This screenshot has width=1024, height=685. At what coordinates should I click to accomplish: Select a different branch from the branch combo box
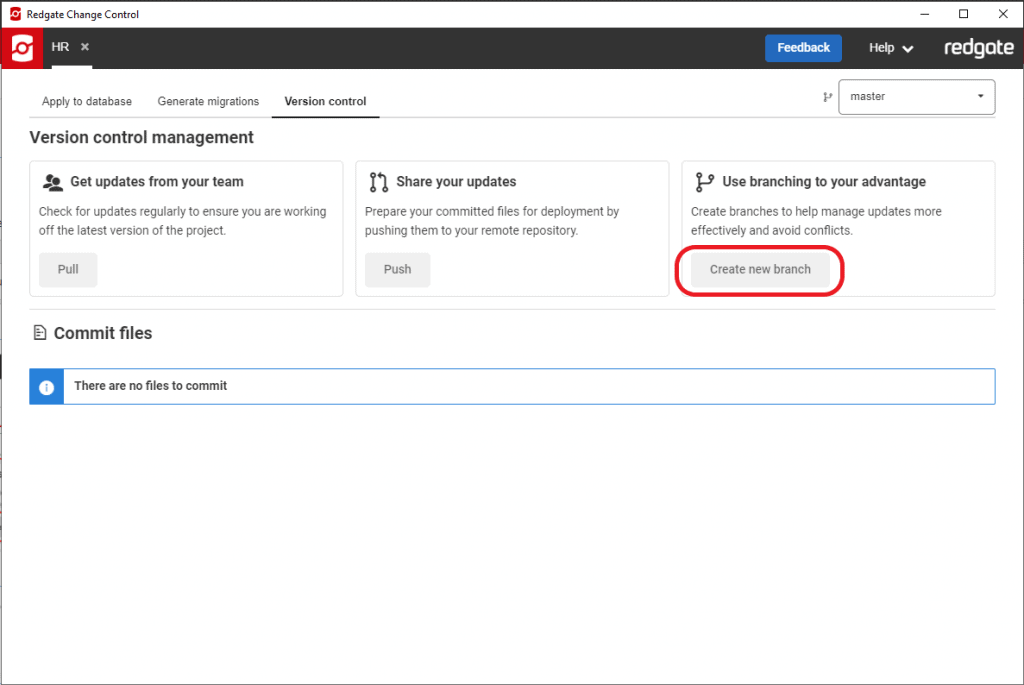pos(915,96)
